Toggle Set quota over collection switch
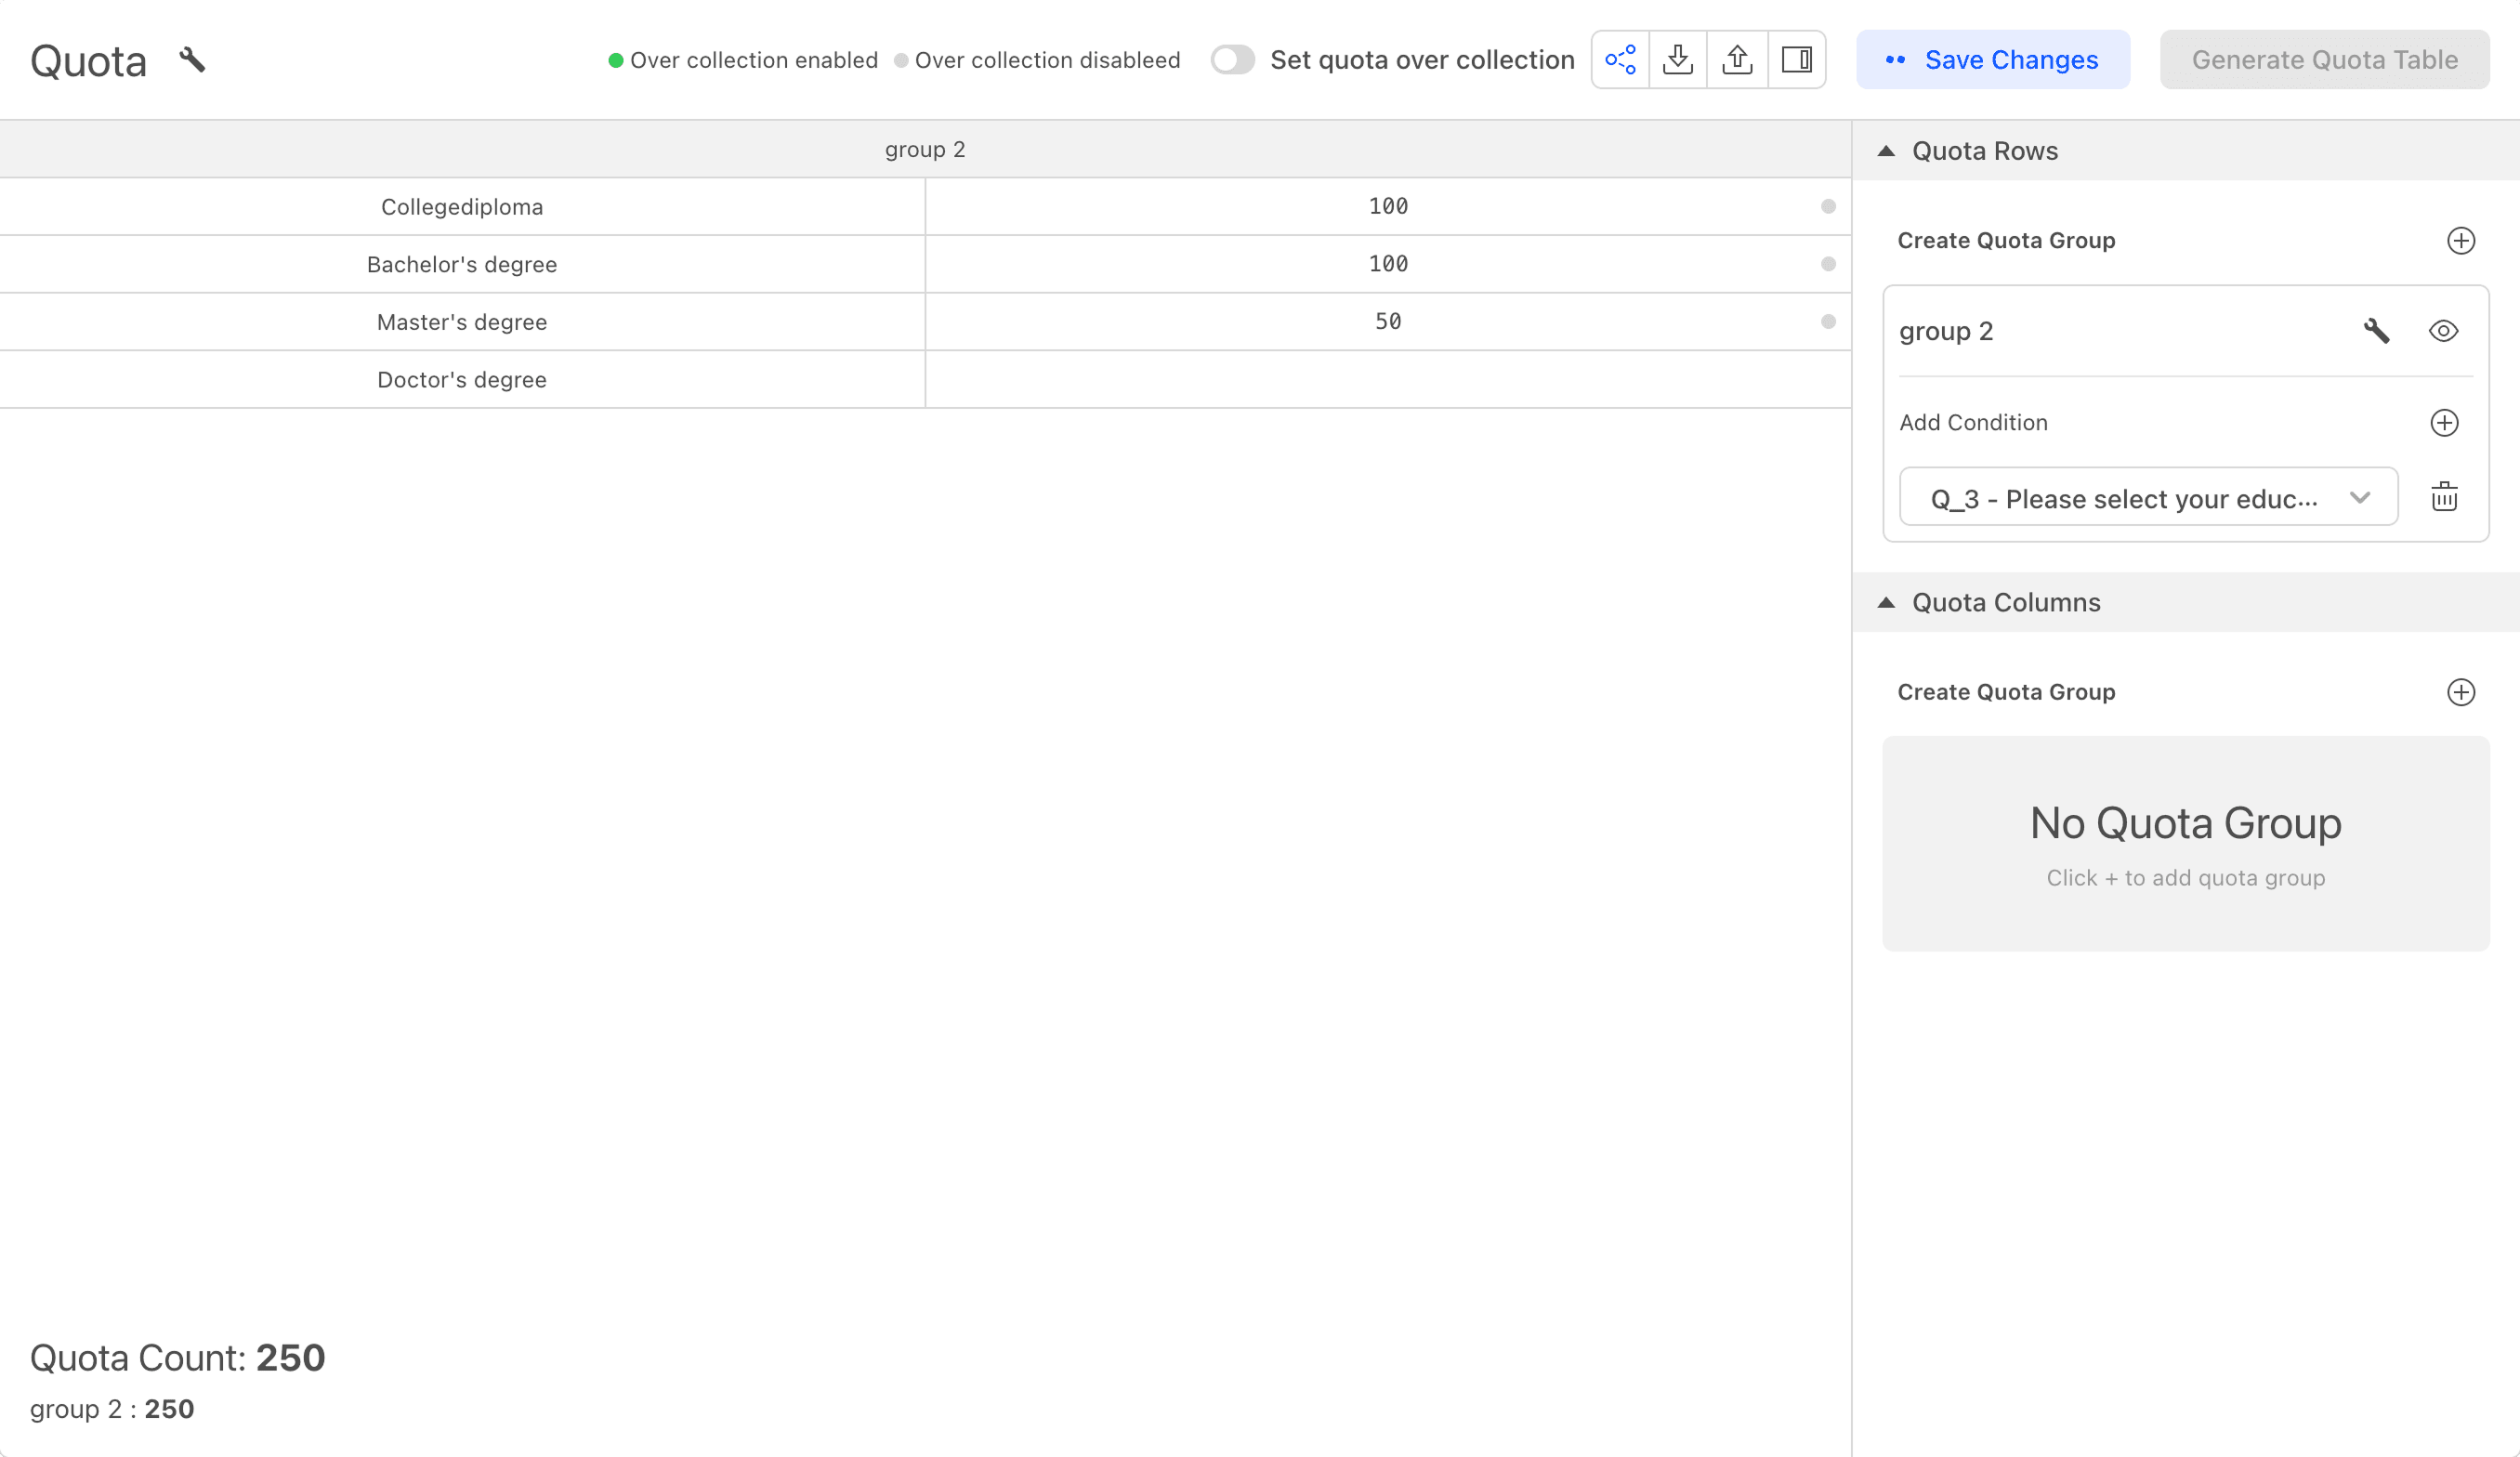This screenshot has width=2520, height=1457. click(1232, 60)
